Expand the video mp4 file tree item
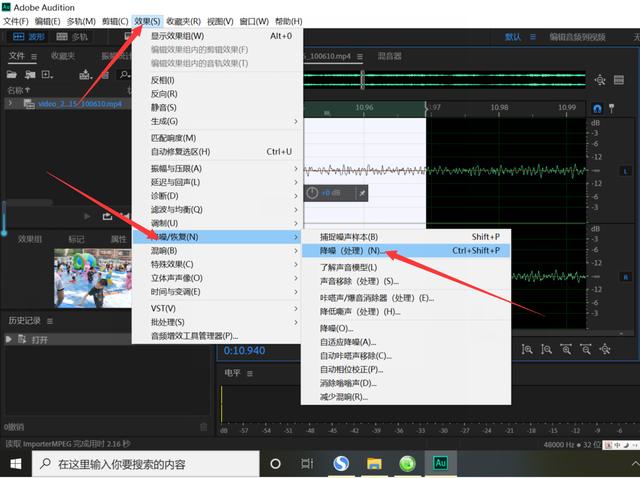The image size is (640, 478). pos(11,104)
